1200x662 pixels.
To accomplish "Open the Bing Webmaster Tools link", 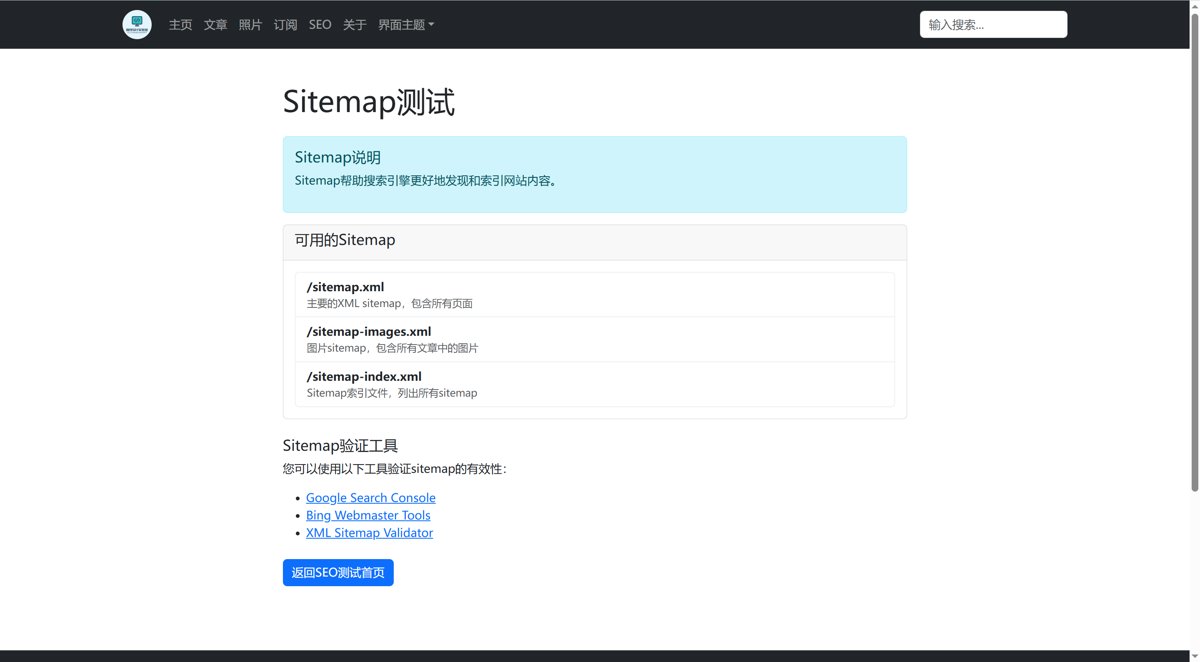I will click(368, 516).
